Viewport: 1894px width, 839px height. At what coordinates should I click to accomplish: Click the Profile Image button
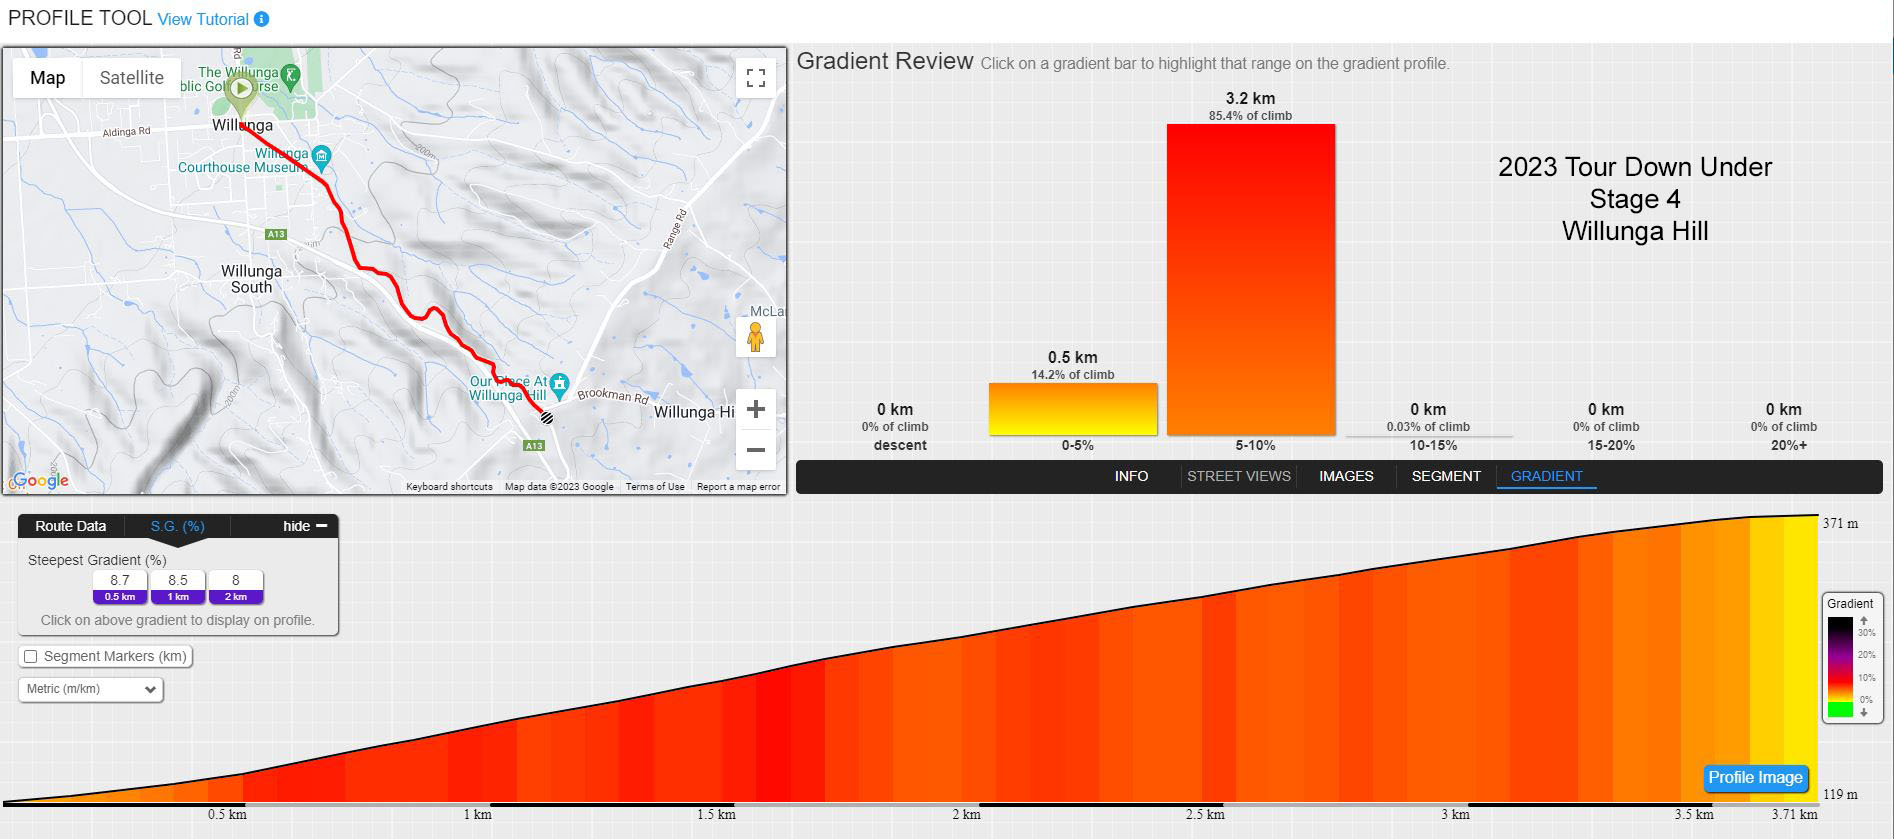(1755, 778)
